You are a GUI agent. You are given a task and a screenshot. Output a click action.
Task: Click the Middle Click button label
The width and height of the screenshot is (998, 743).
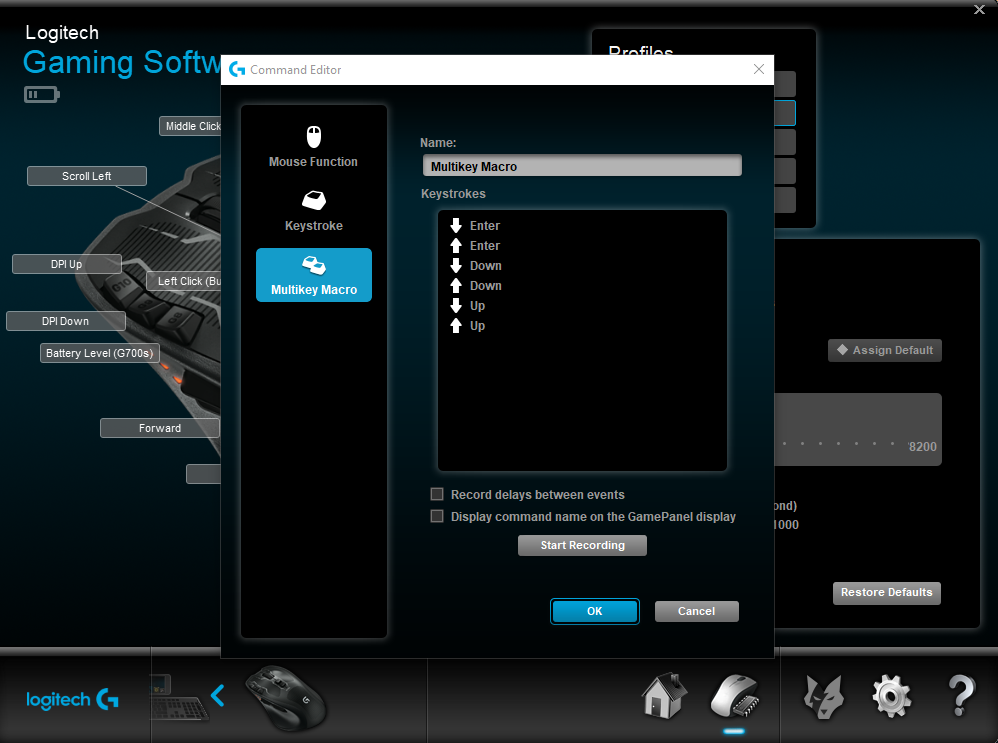[190, 126]
